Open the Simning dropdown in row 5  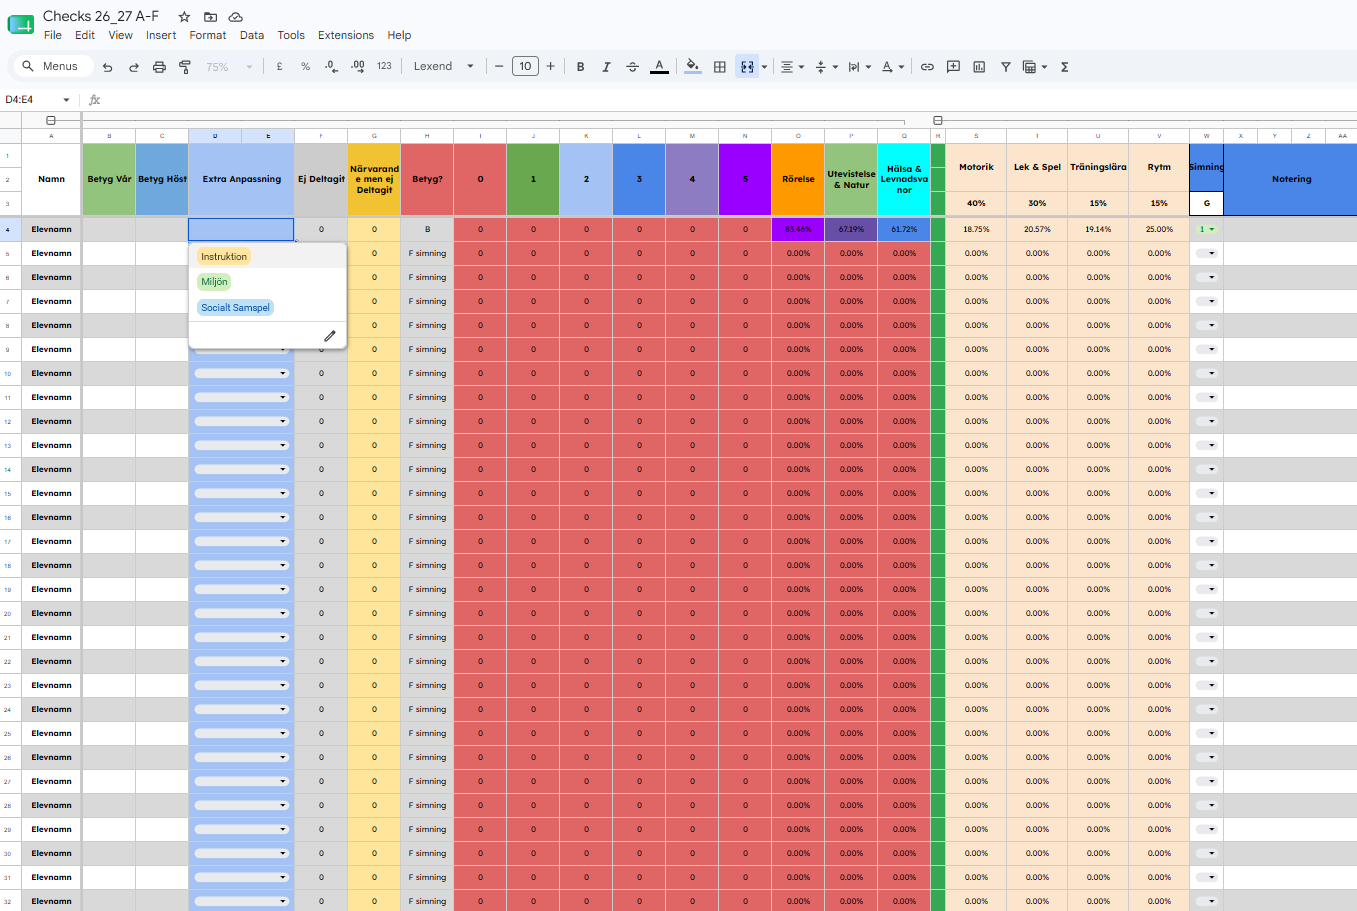tap(1207, 253)
